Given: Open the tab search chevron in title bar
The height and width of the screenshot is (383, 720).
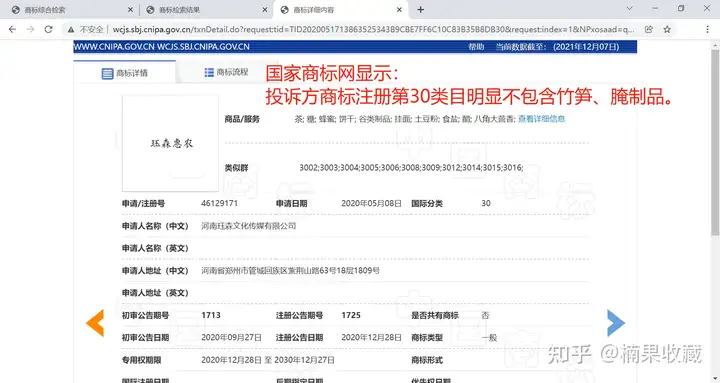Looking at the screenshot, I should pyautogui.click(x=630, y=8).
